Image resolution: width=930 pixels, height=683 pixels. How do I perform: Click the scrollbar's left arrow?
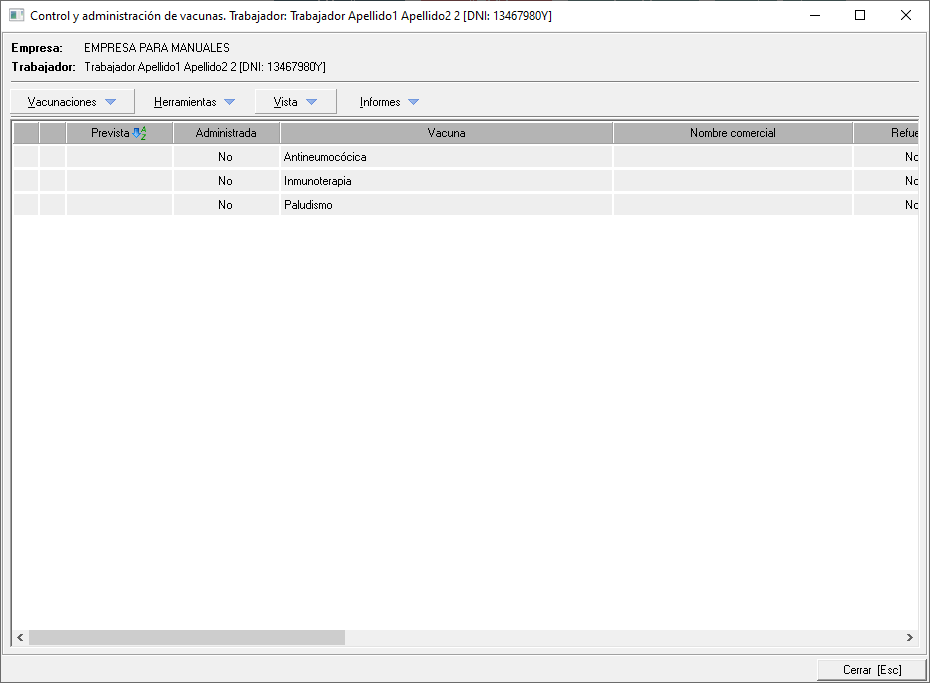click(x=20, y=637)
